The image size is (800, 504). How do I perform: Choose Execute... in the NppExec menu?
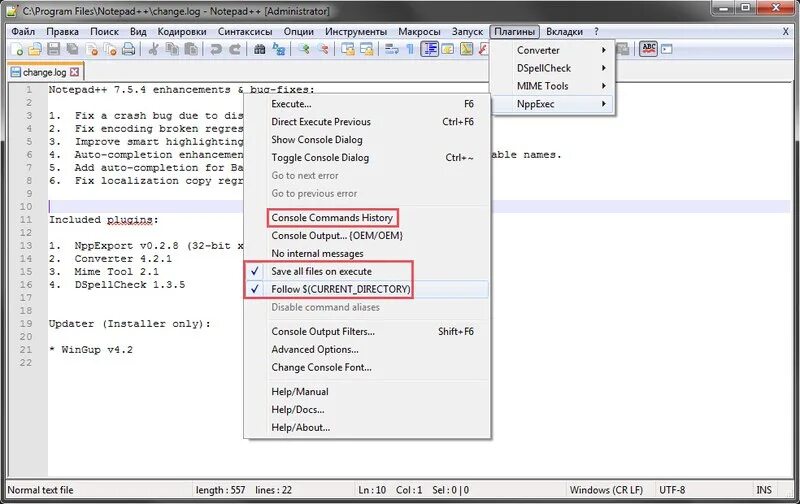tap(366, 104)
